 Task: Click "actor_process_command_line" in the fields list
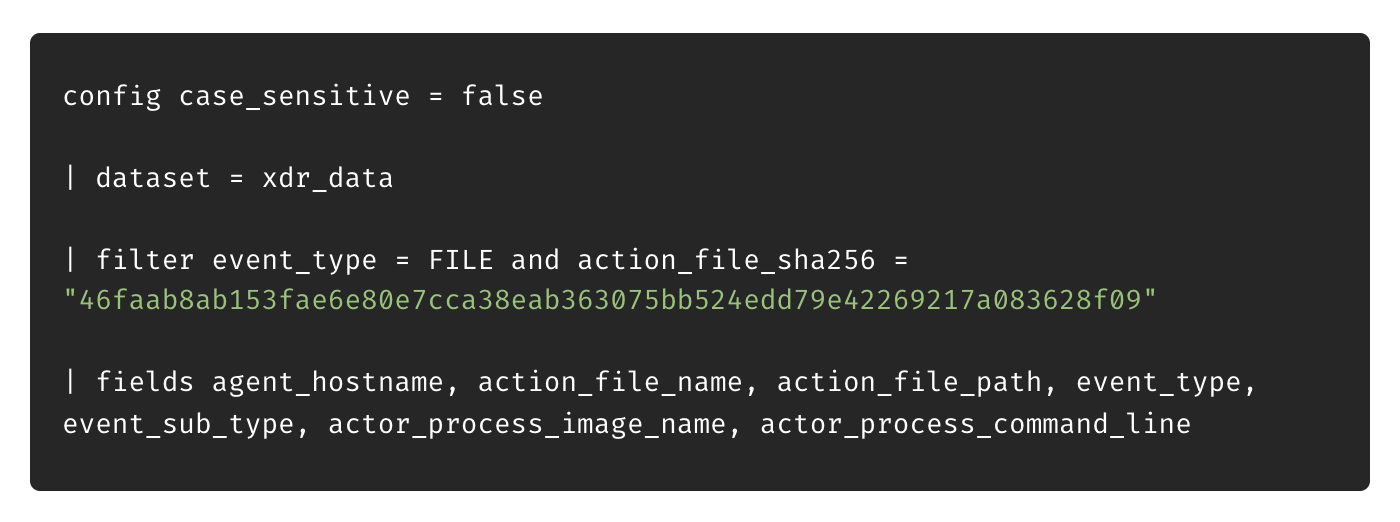click(x=975, y=424)
